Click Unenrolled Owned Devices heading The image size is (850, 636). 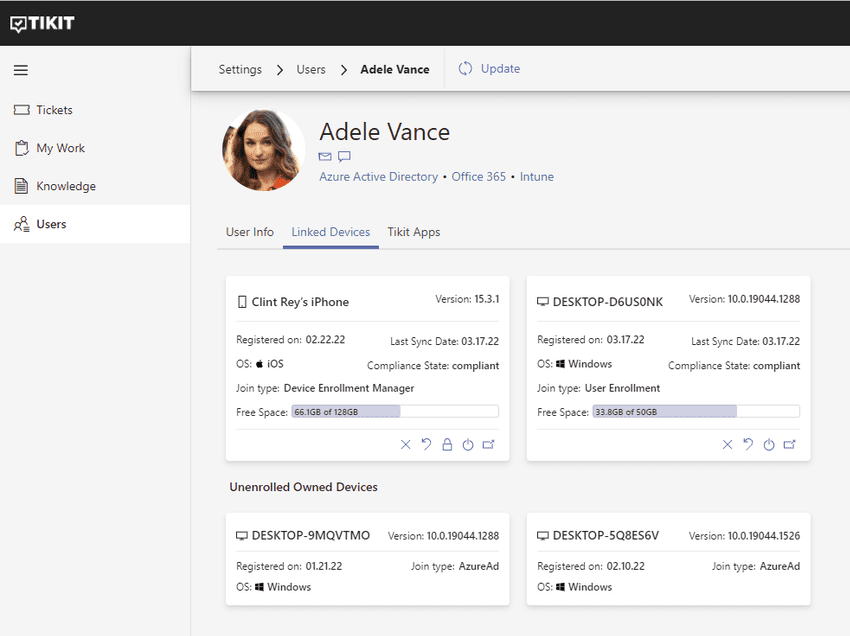click(304, 487)
